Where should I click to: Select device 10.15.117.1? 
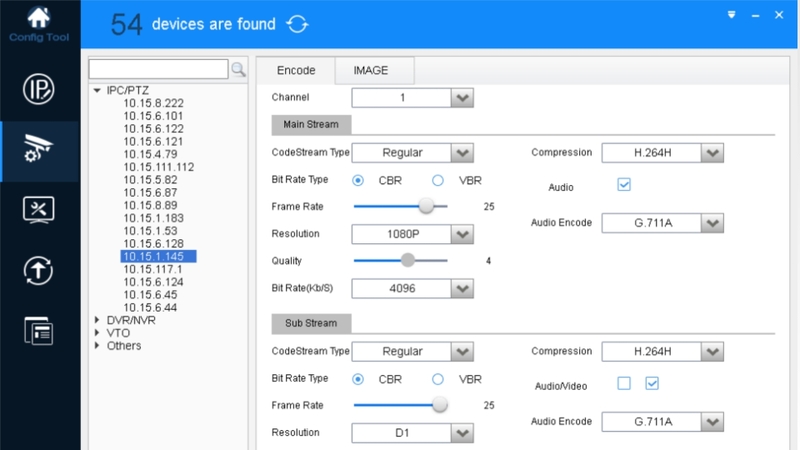[153, 269]
